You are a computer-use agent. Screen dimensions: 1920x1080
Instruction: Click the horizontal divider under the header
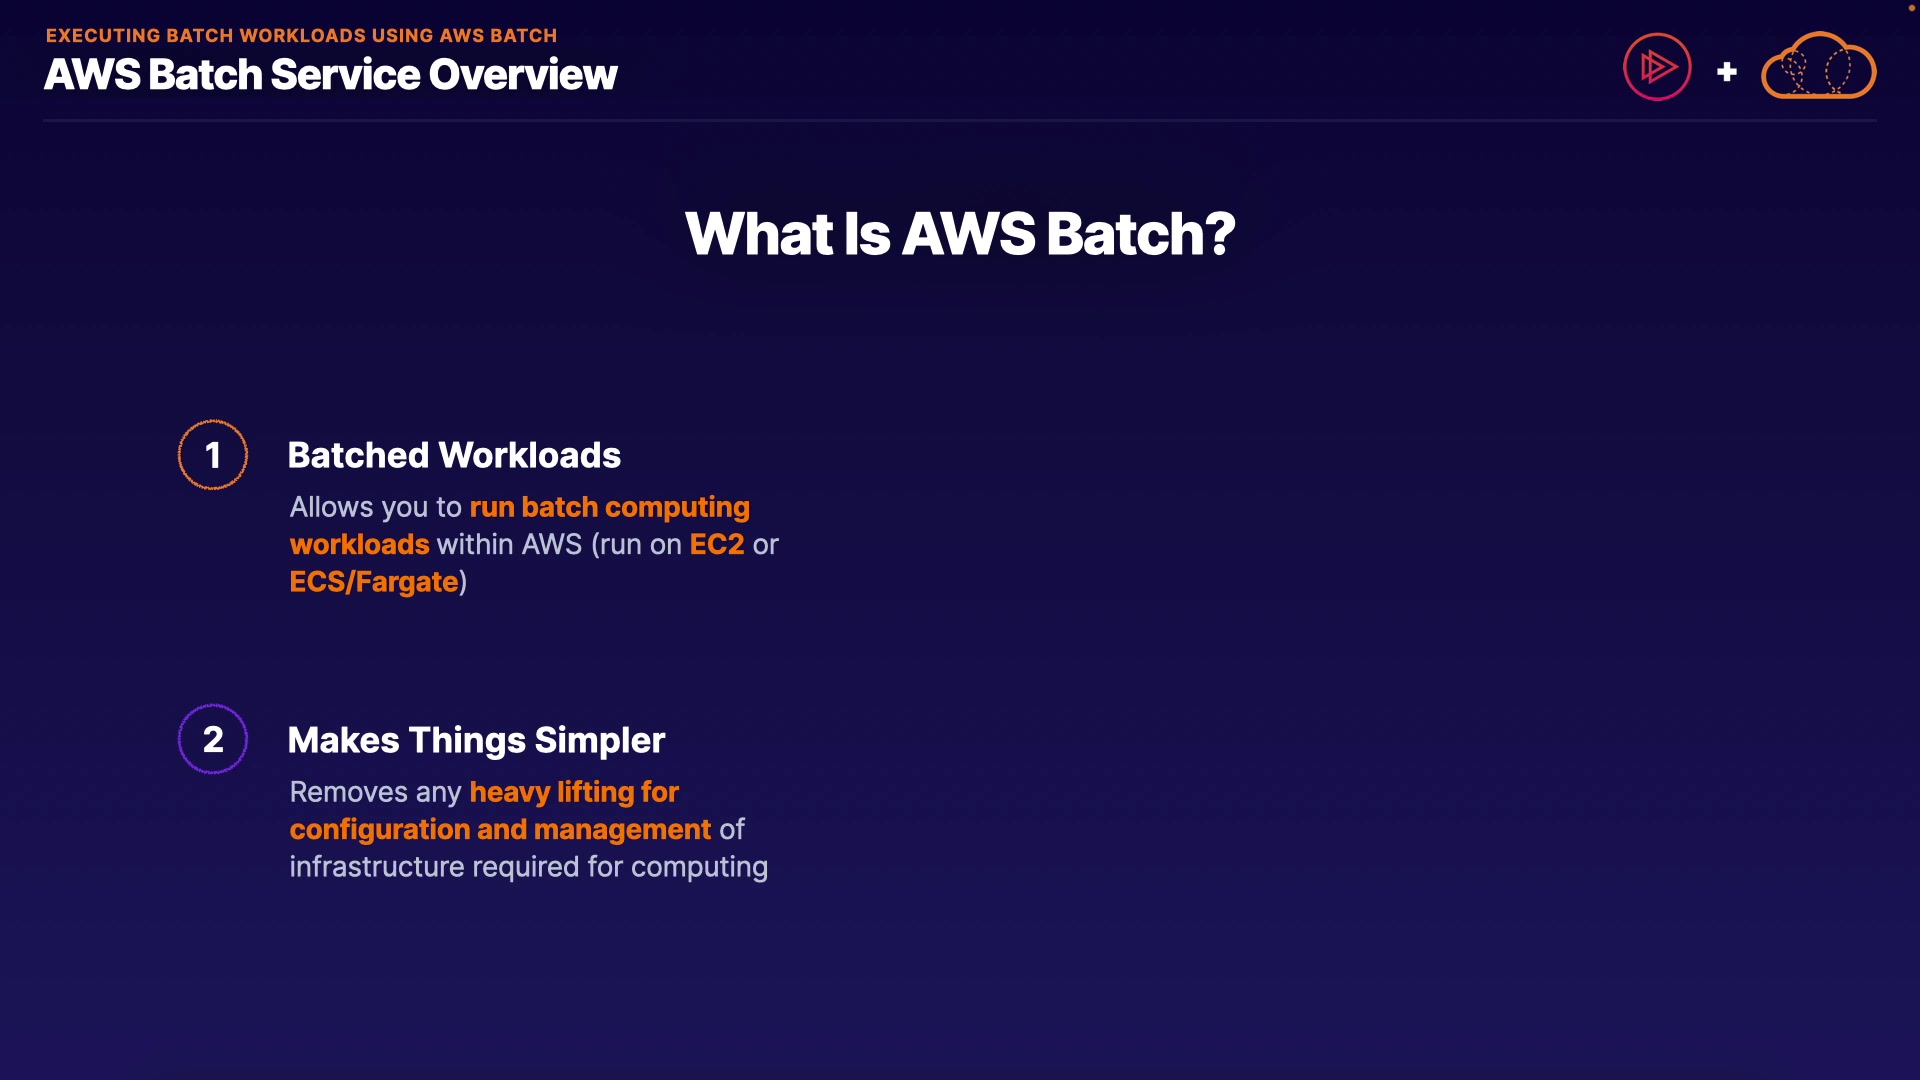tap(960, 121)
